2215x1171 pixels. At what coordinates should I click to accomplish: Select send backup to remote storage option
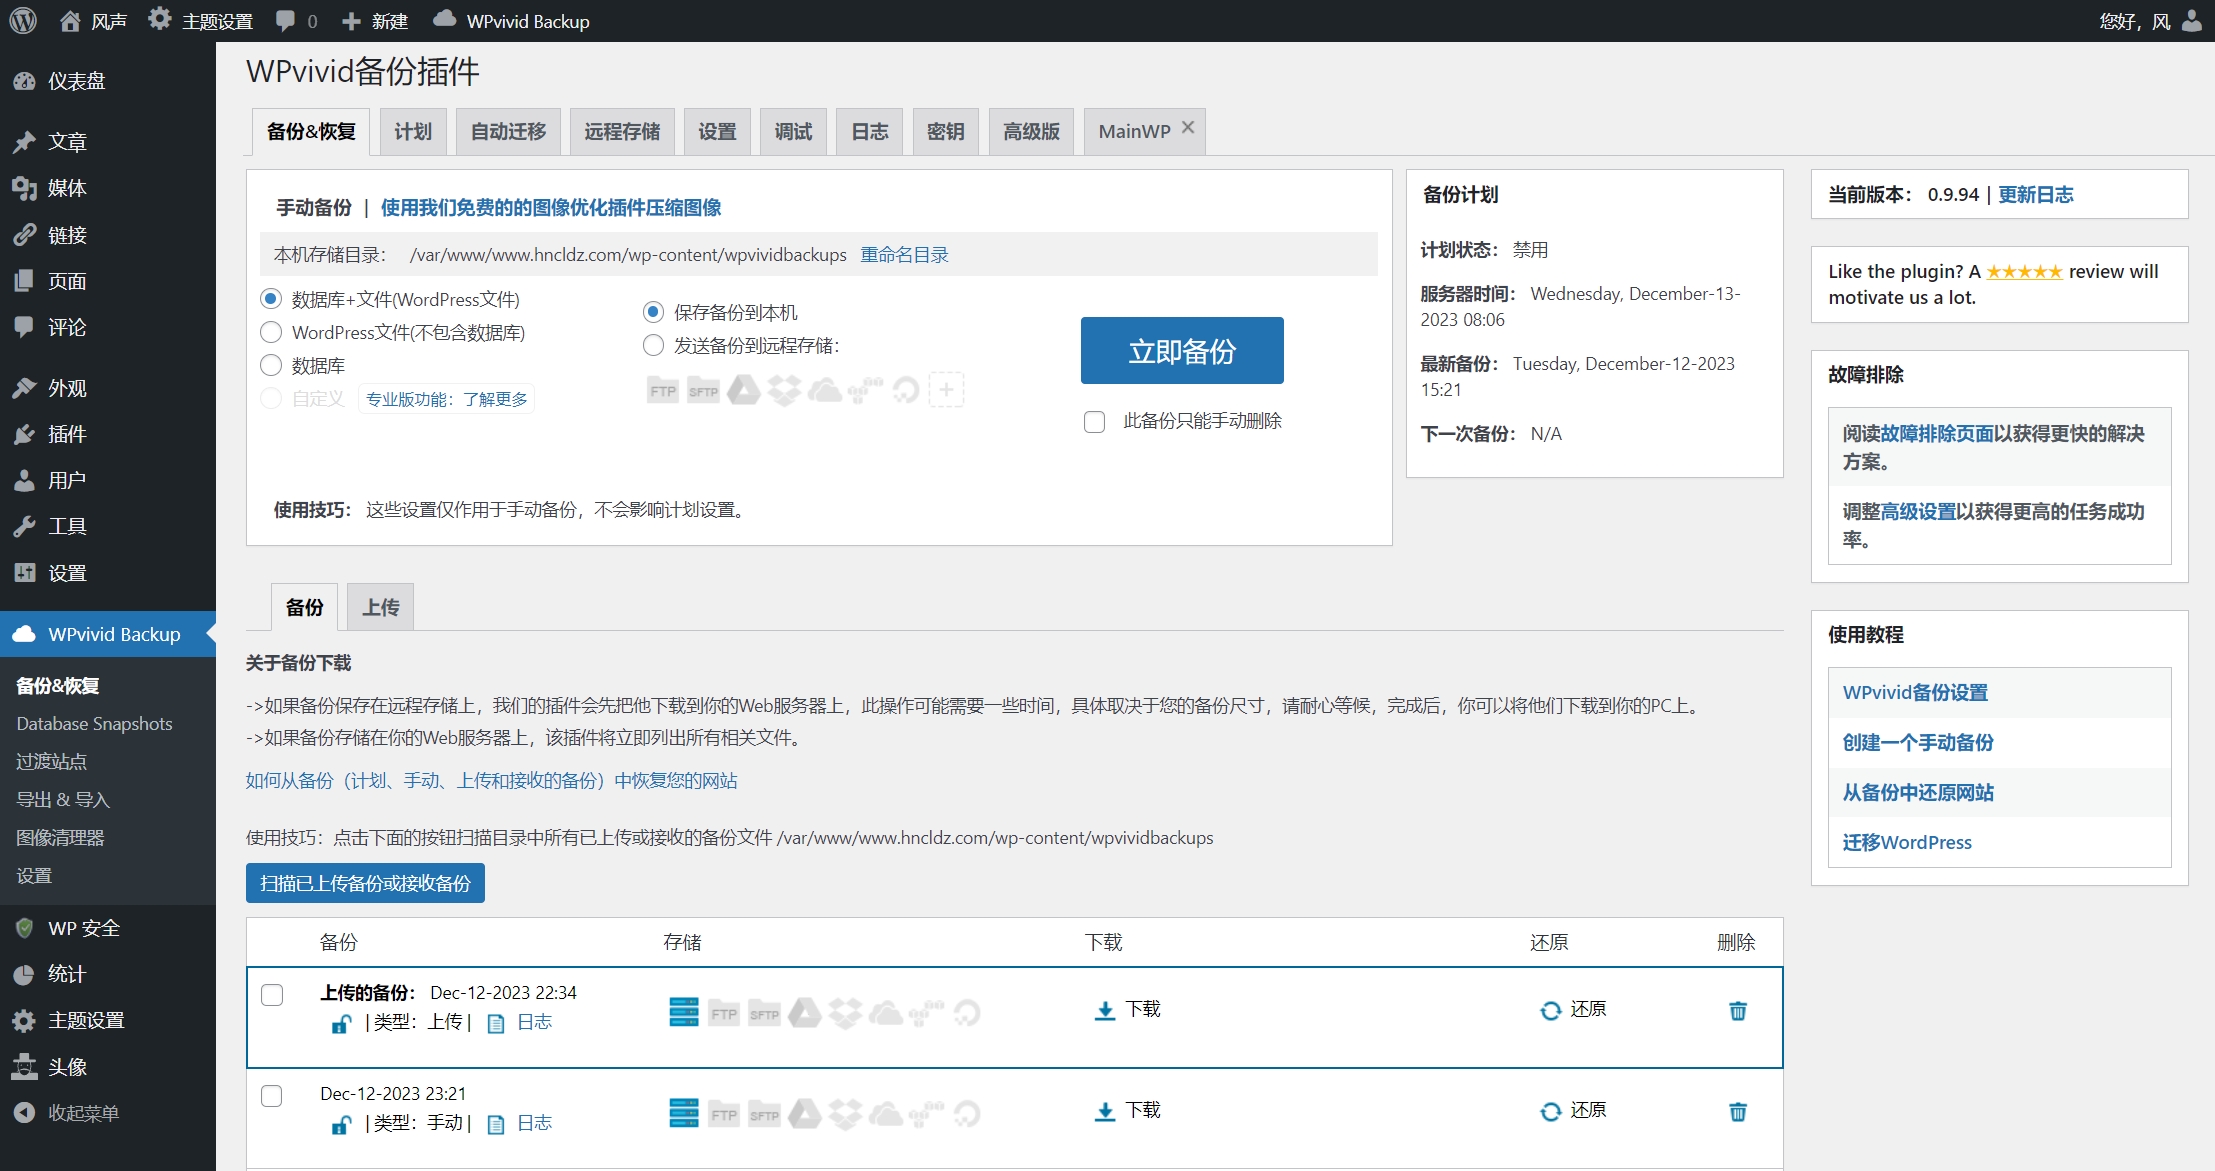tap(653, 346)
